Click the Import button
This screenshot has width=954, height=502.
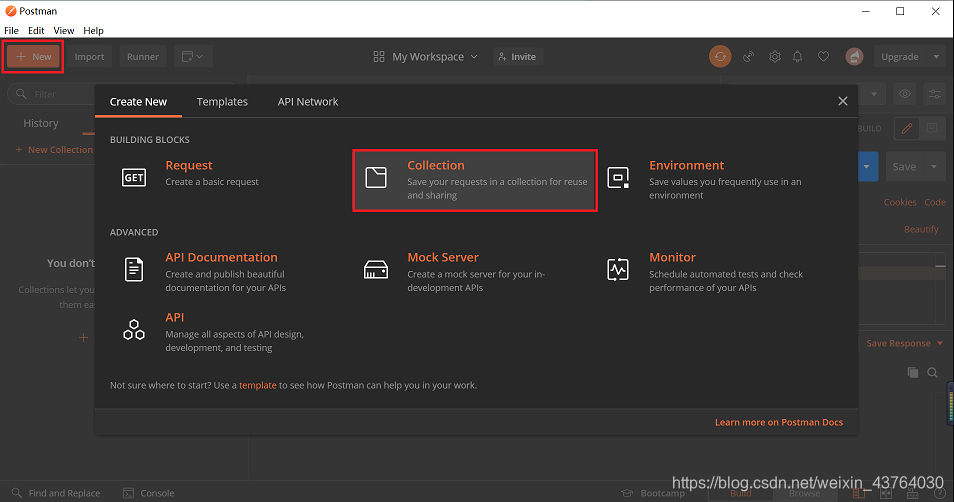pos(89,57)
